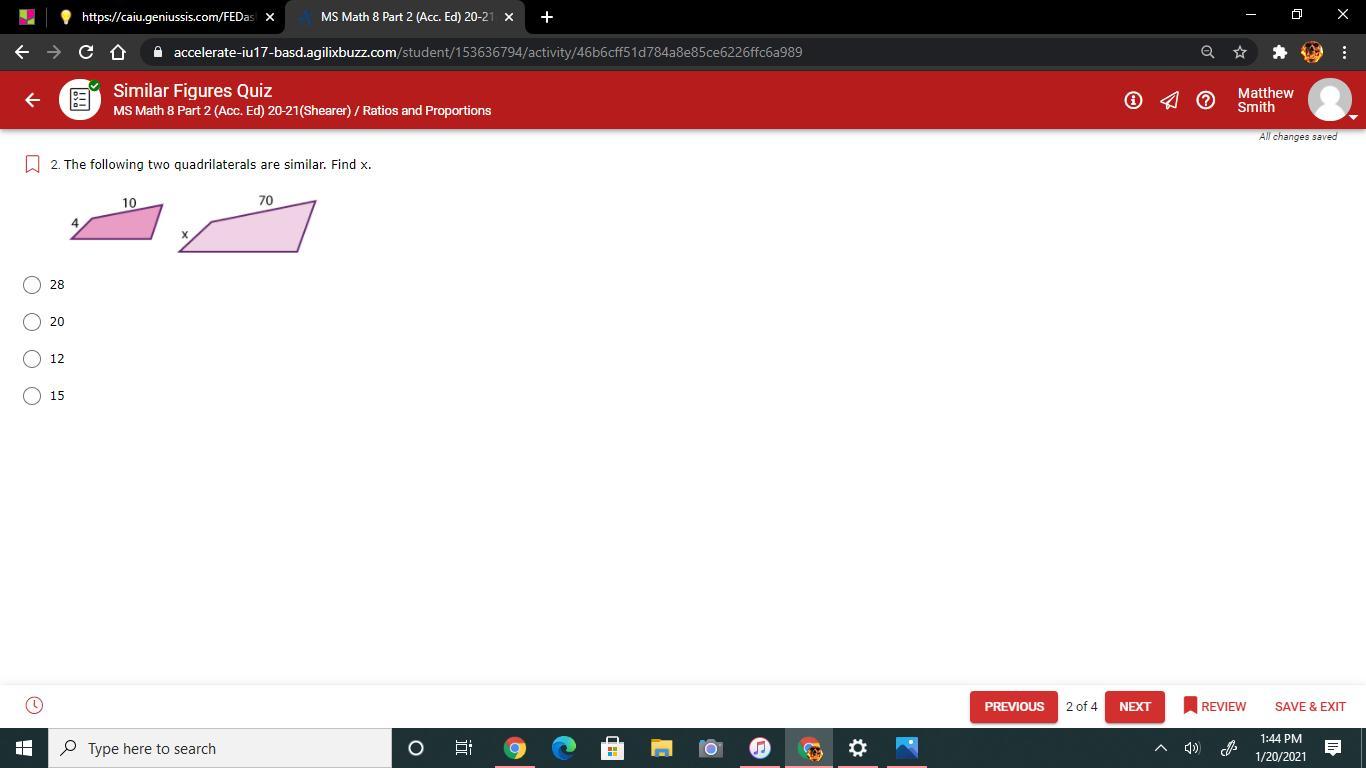Click the '2 of 4' question counter

[1081, 706]
